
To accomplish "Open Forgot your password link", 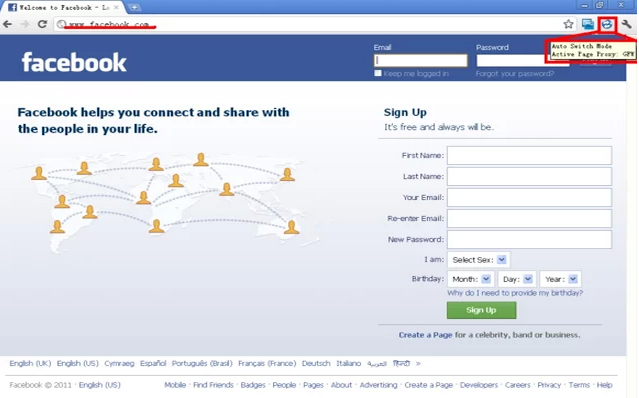I will coord(515,74).
